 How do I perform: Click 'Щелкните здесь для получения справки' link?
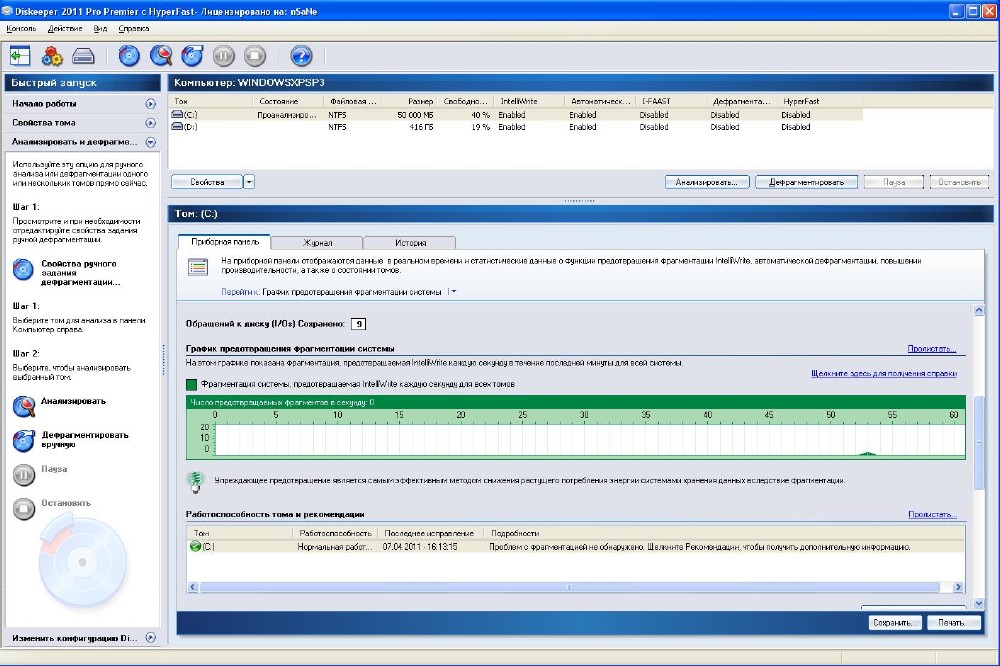click(x=884, y=373)
